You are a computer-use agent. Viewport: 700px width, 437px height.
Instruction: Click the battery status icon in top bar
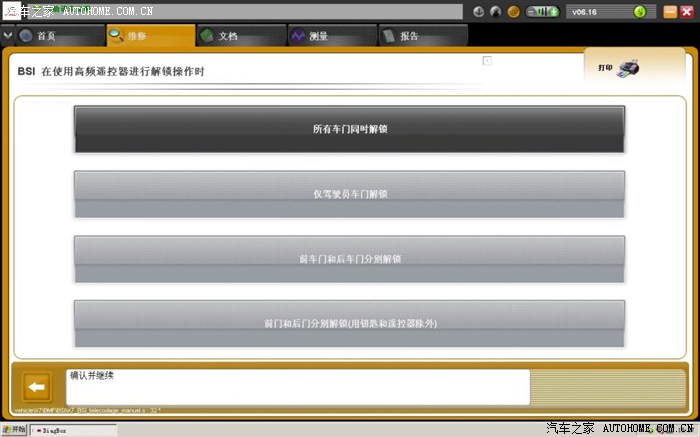coord(540,12)
